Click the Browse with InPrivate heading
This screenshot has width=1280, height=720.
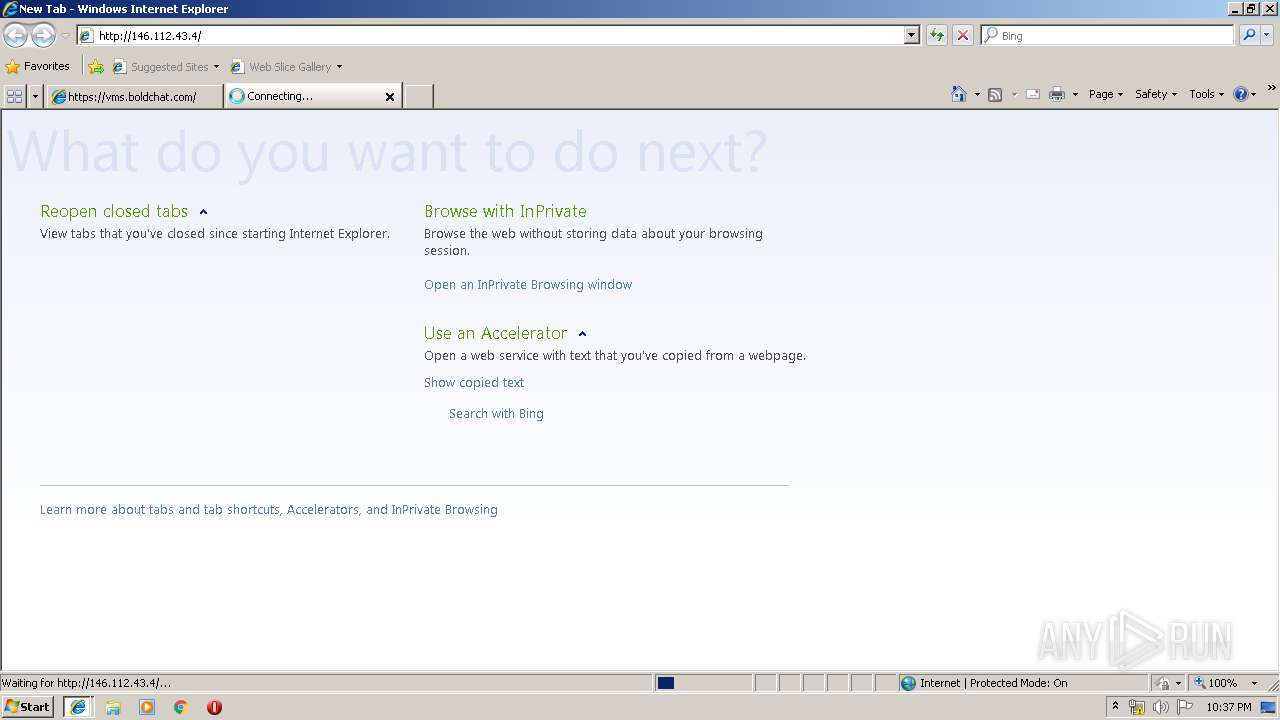[505, 211]
